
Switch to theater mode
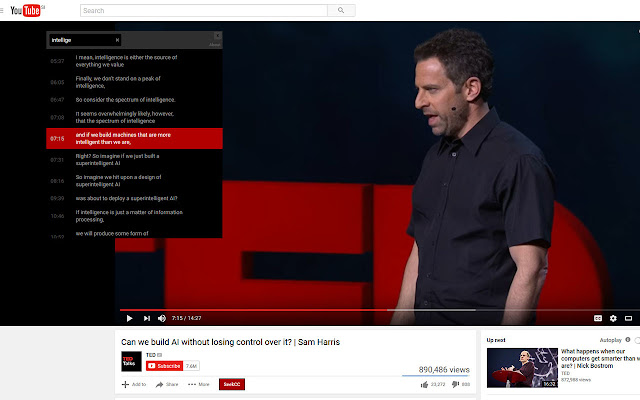[629, 318]
